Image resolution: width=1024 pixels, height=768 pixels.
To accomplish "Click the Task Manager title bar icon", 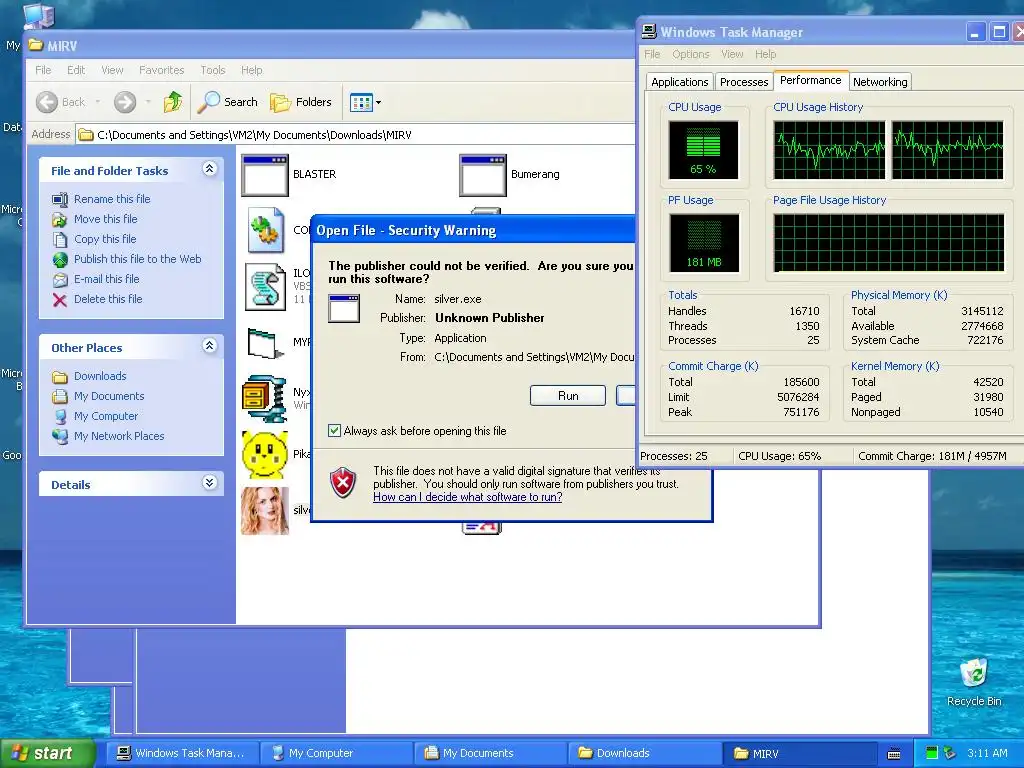I will pos(649,31).
